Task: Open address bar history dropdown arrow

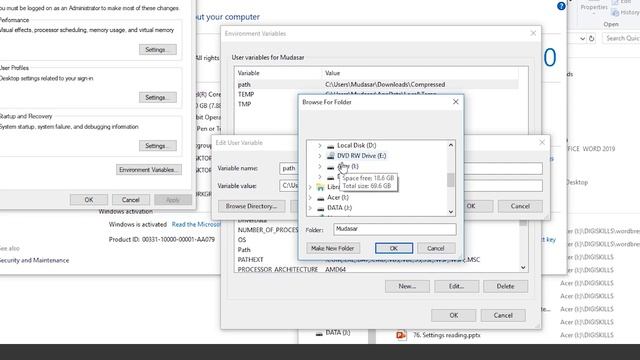Action: click(x=582, y=38)
